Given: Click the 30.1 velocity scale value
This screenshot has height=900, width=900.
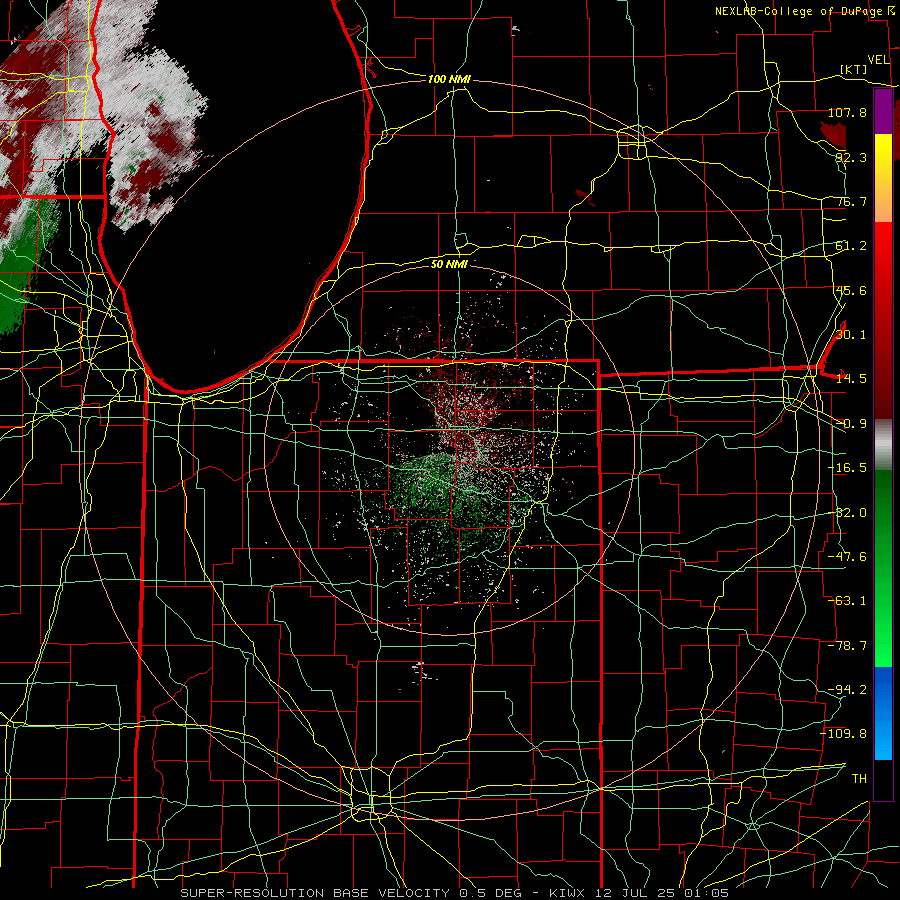Looking at the screenshot, I should pyautogui.click(x=851, y=334).
